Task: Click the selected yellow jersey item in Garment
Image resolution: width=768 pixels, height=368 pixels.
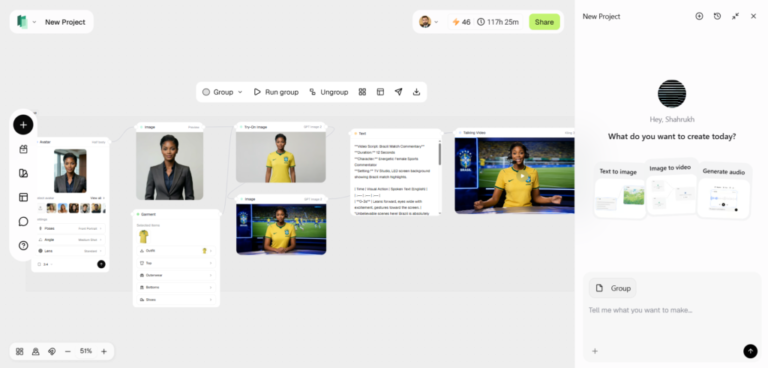Action: [144, 237]
